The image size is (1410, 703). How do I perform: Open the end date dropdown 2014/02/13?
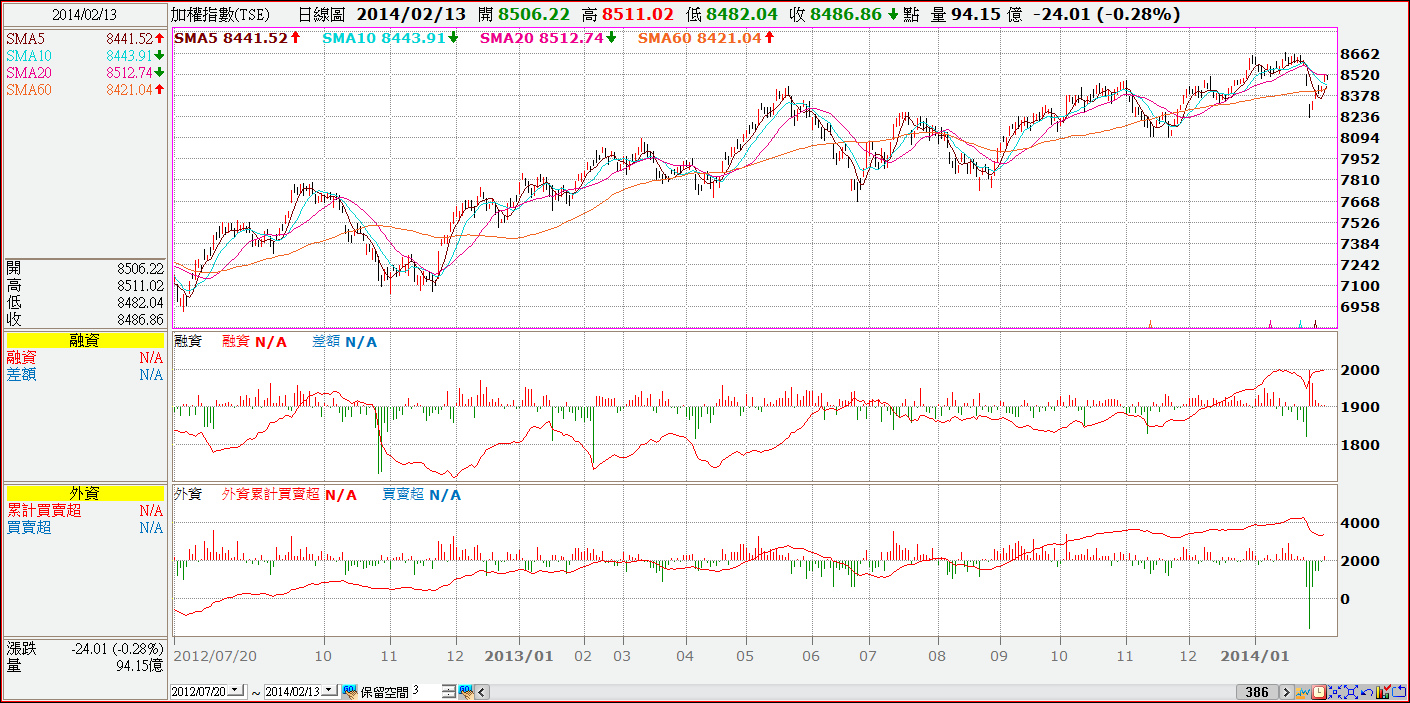(x=329, y=691)
